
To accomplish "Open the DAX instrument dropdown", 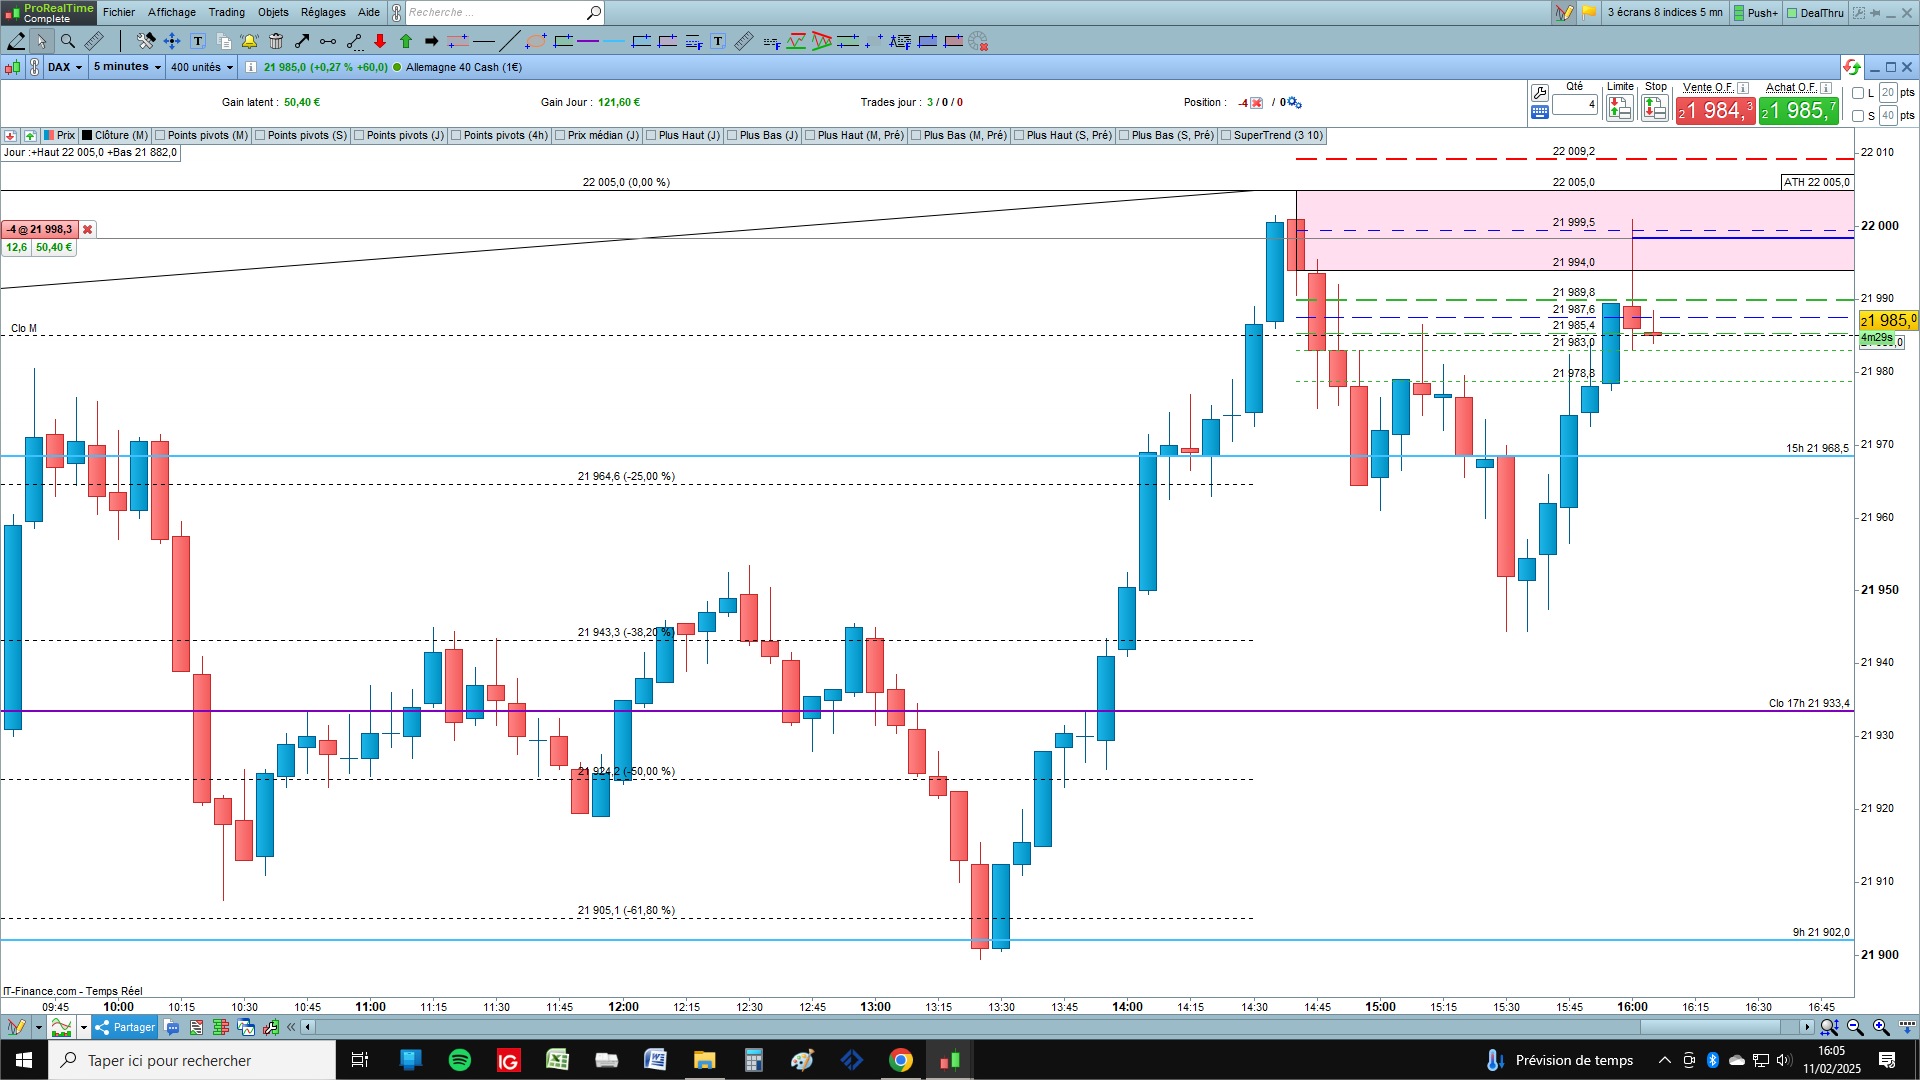I will [x=65, y=67].
